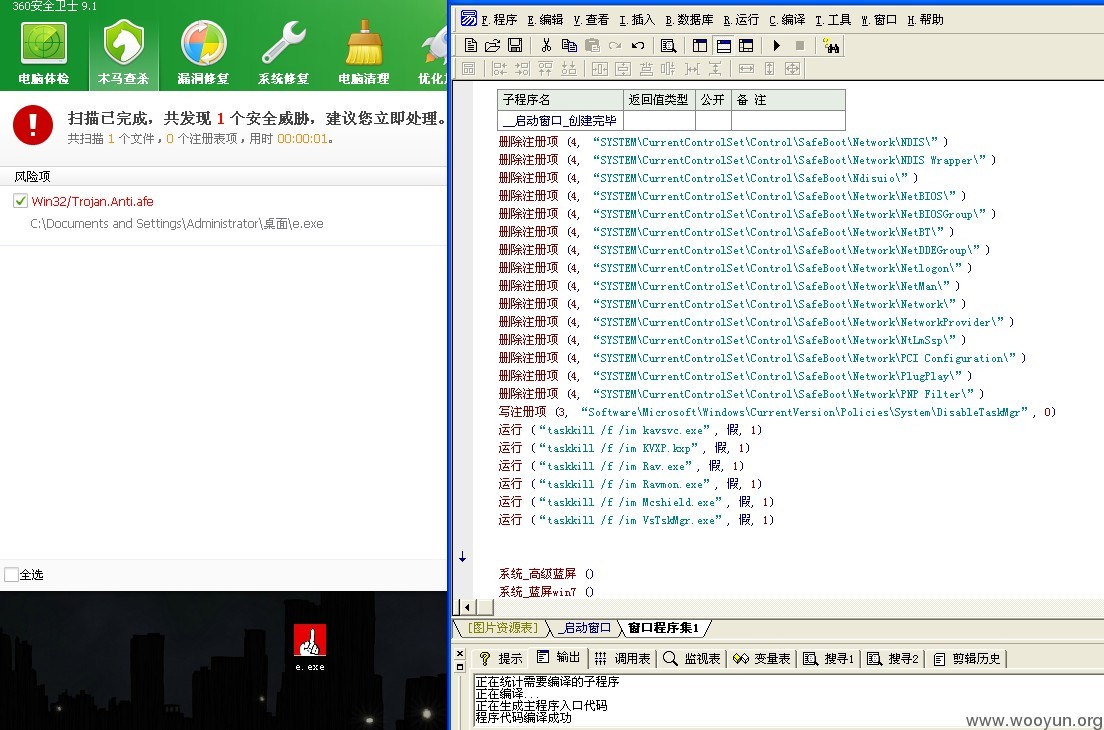Open the R.运行 menu
This screenshot has width=1104, height=730.
point(741,20)
